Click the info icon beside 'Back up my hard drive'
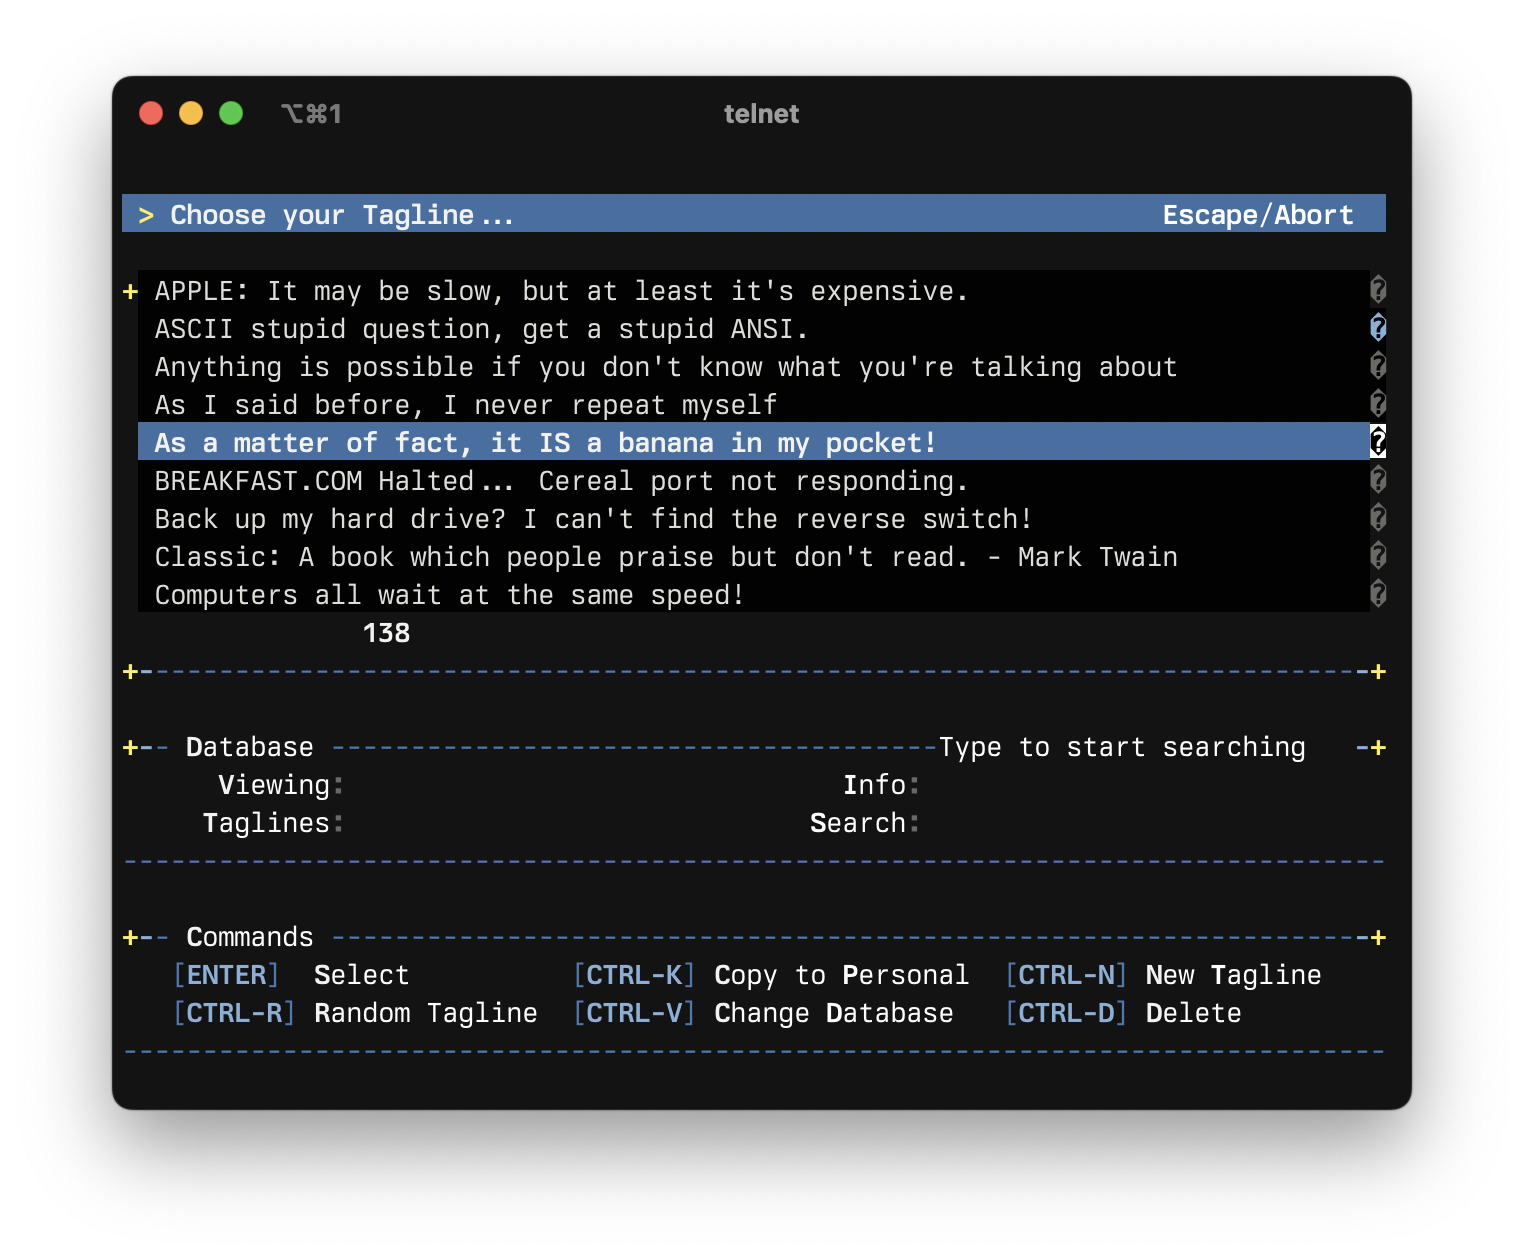The image size is (1524, 1258). pyautogui.click(x=1378, y=518)
